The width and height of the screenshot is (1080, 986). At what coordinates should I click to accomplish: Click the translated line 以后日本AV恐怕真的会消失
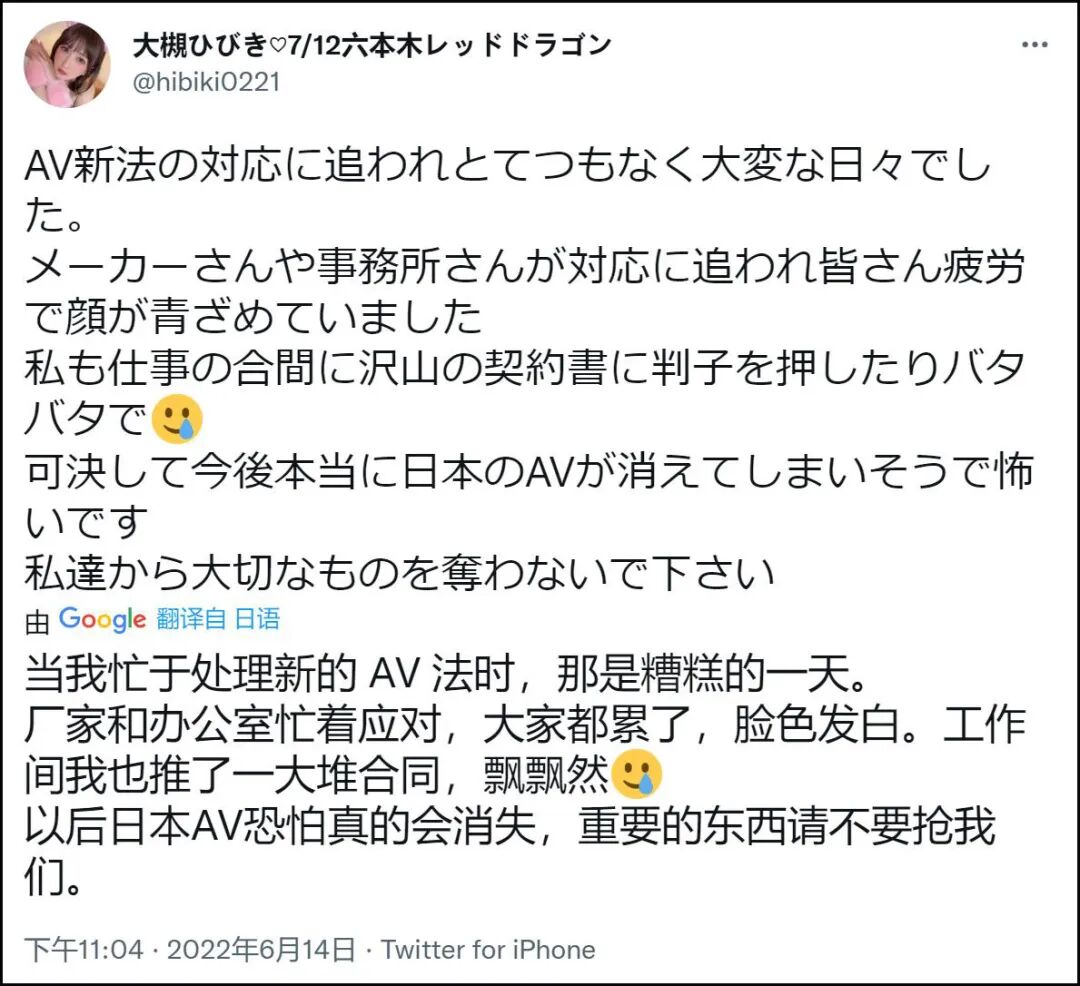[x=510, y=826]
